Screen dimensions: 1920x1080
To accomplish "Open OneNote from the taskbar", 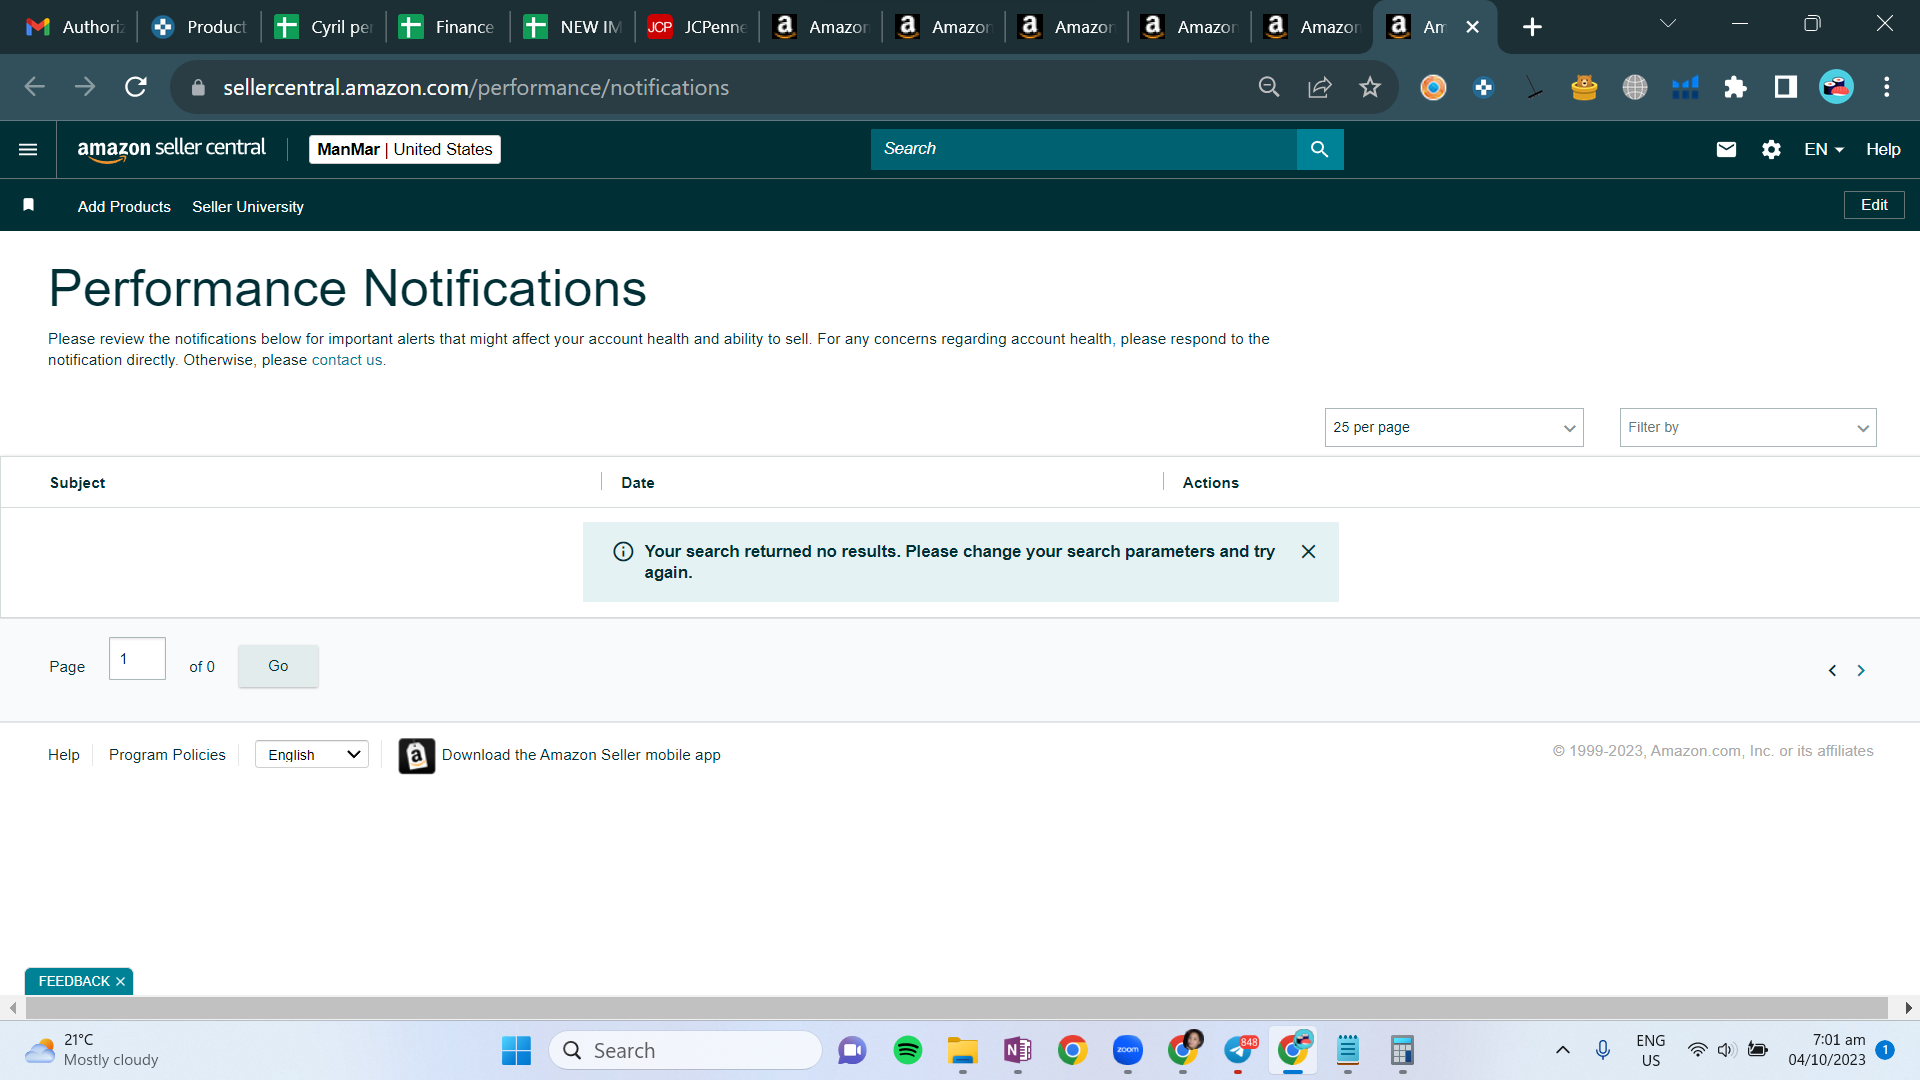I will pyautogui.click(x=1018, y=1050).
